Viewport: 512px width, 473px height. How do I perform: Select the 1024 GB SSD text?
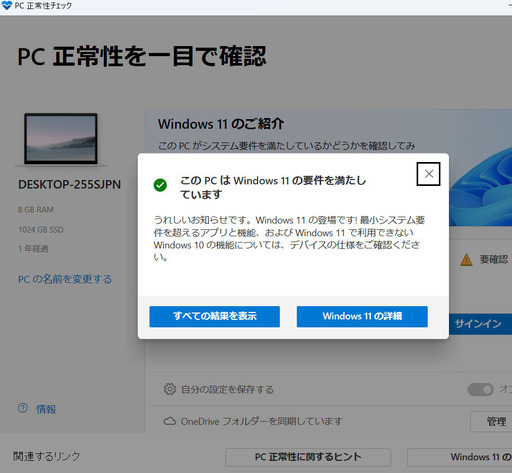[41, 230]
